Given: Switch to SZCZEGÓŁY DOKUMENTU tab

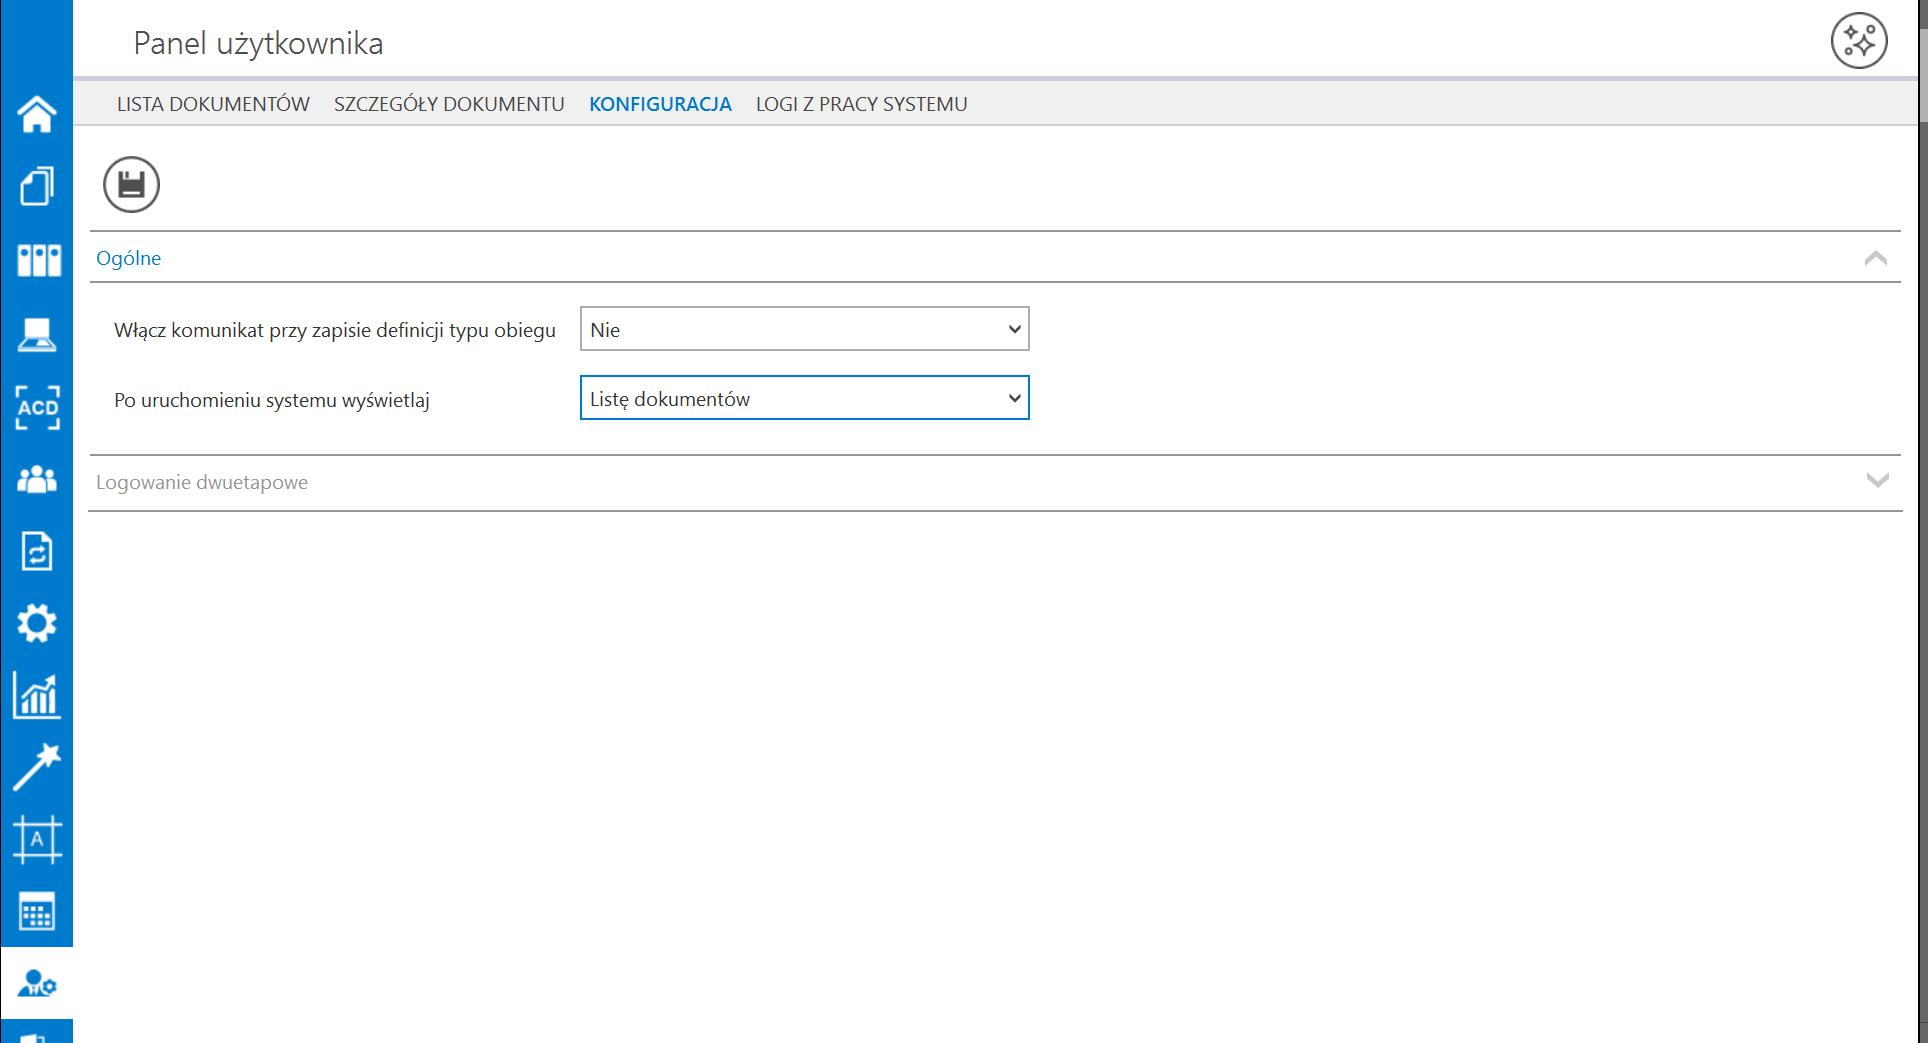Looking at the screenshot, I should tap(449, 104).
